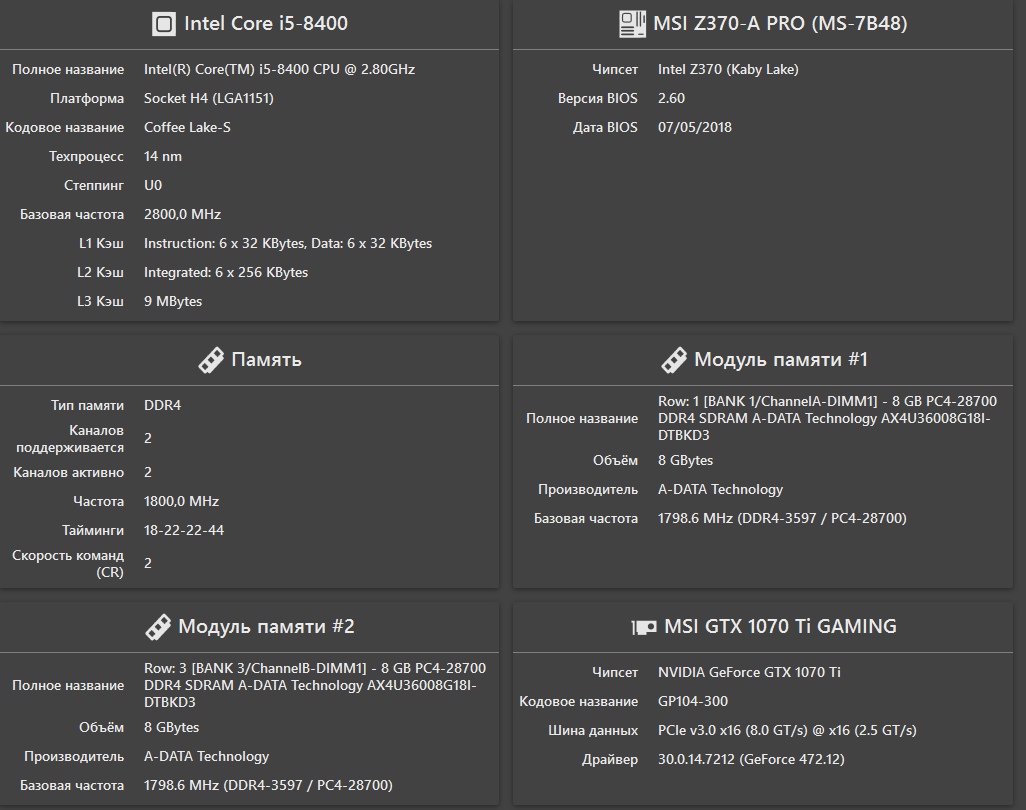Click the CPU chip icon beside Intel Core i5-8400
This screenshot has width=1026, height=810.
point(164,24)
